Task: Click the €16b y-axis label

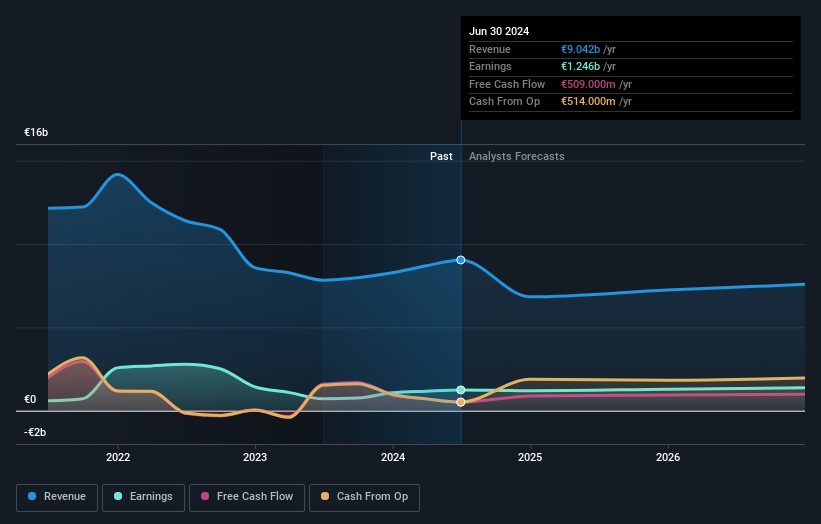Action: click(x=36, y=132)
